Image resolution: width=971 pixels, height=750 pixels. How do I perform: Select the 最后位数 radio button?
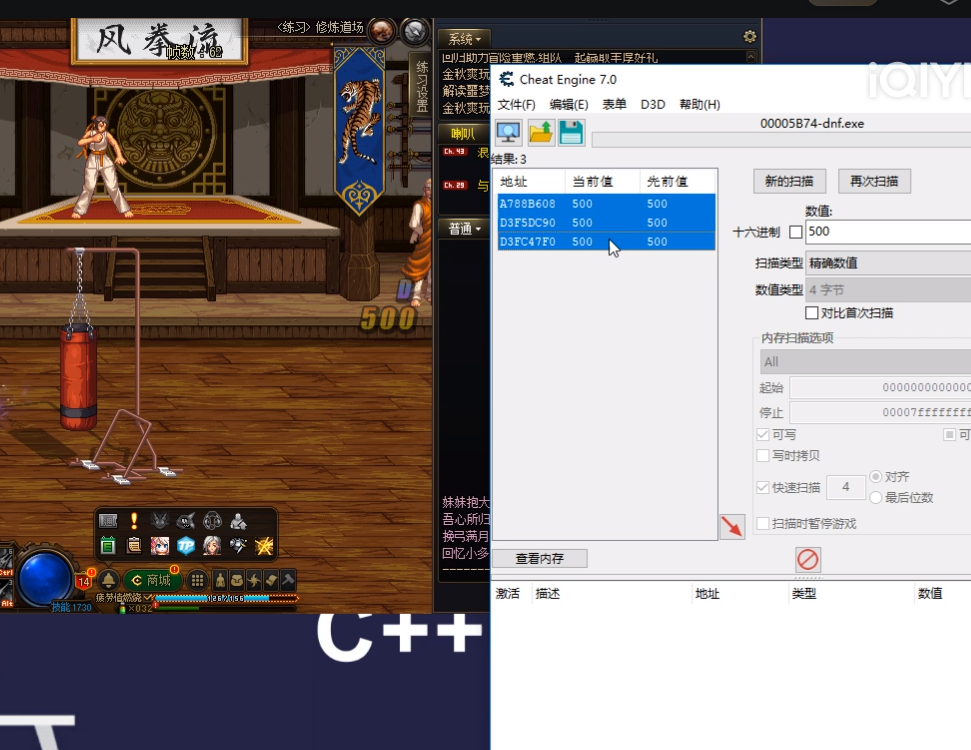click(x=876, y=497)
